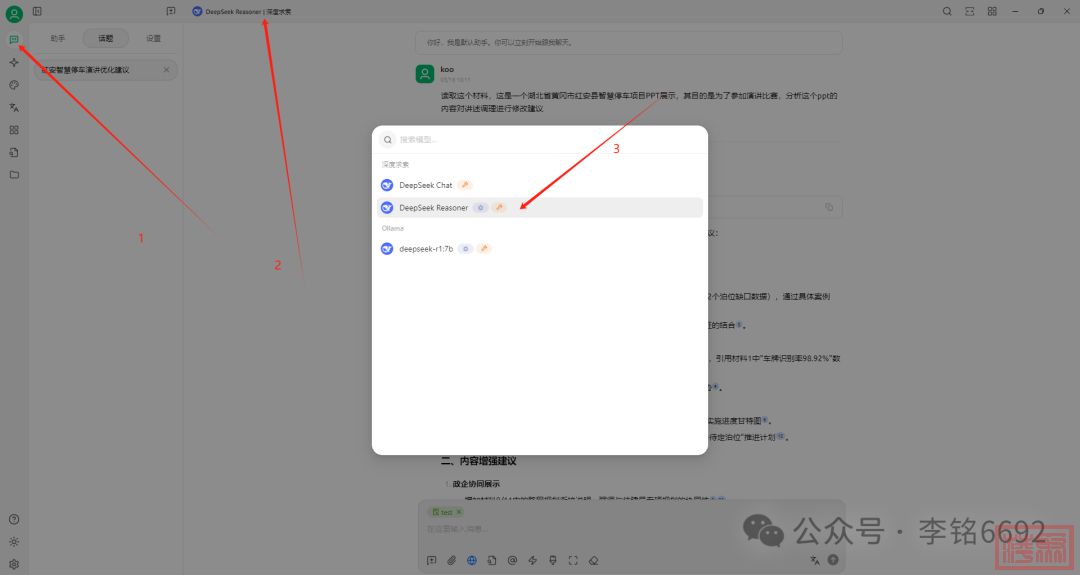Viewport: 1080px width, 575px height.
Task: Toggle the web search globe icon
Action: pos(471,560)
